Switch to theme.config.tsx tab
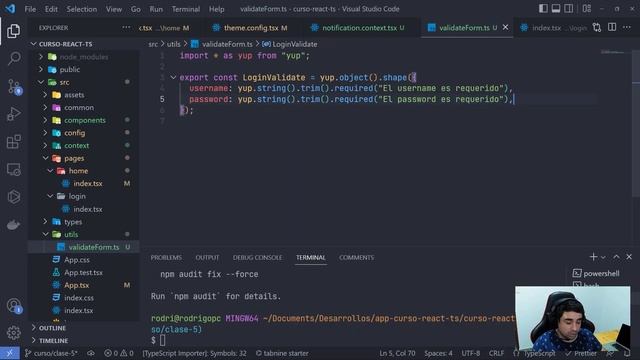This screenshot has width=640, height=360. (x=250, y=28)
